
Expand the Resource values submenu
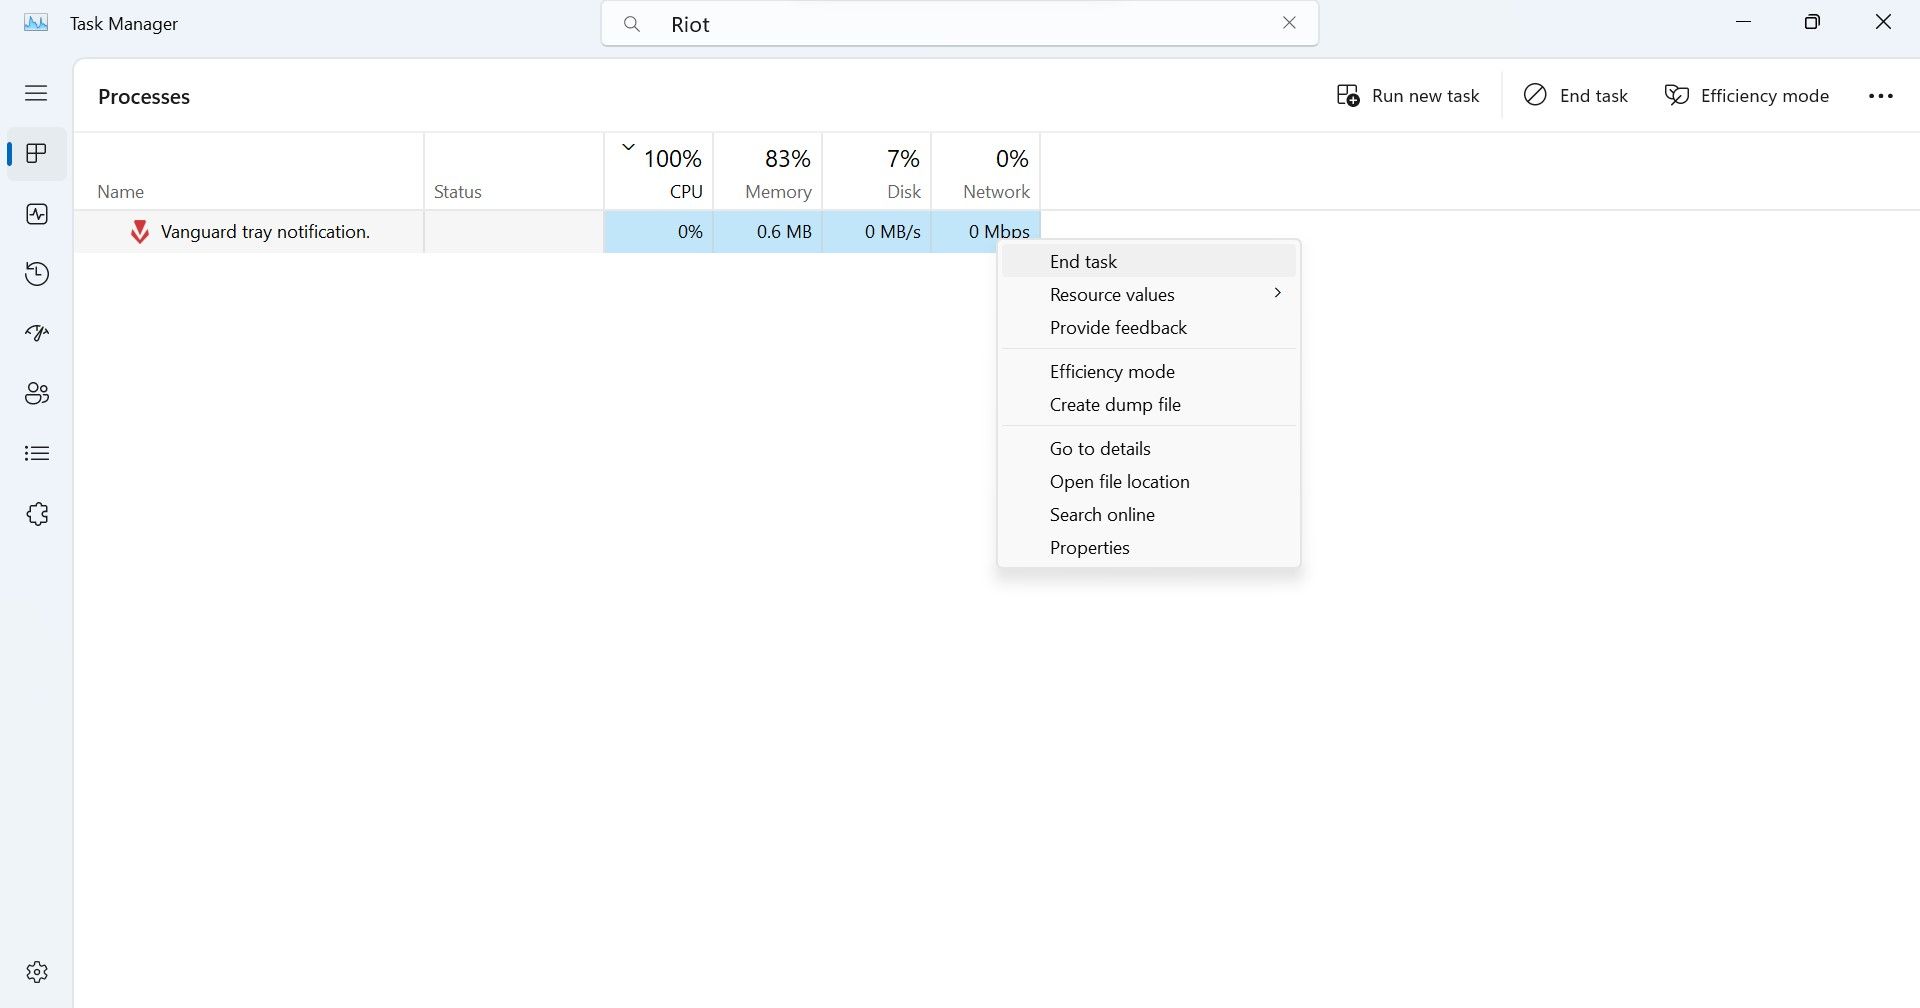pos(1148,295)
